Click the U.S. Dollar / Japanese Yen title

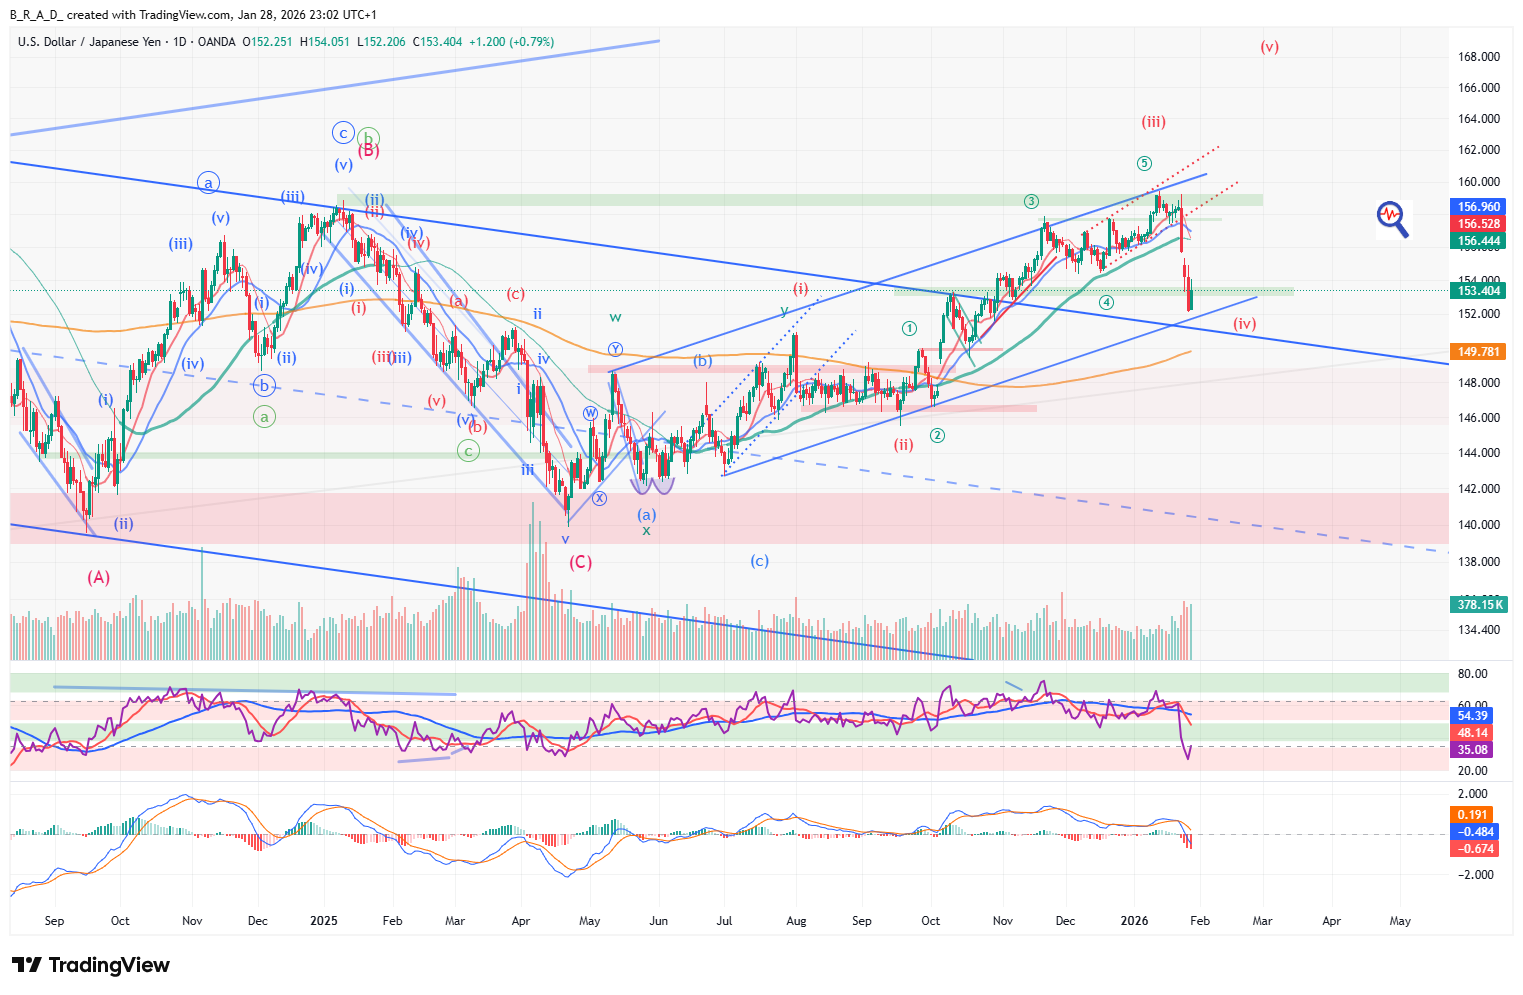pyautogui.click(x=89, y=42)
